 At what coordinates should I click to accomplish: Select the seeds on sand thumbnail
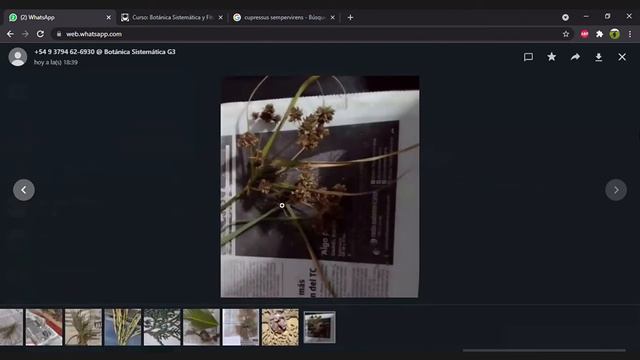280,327
